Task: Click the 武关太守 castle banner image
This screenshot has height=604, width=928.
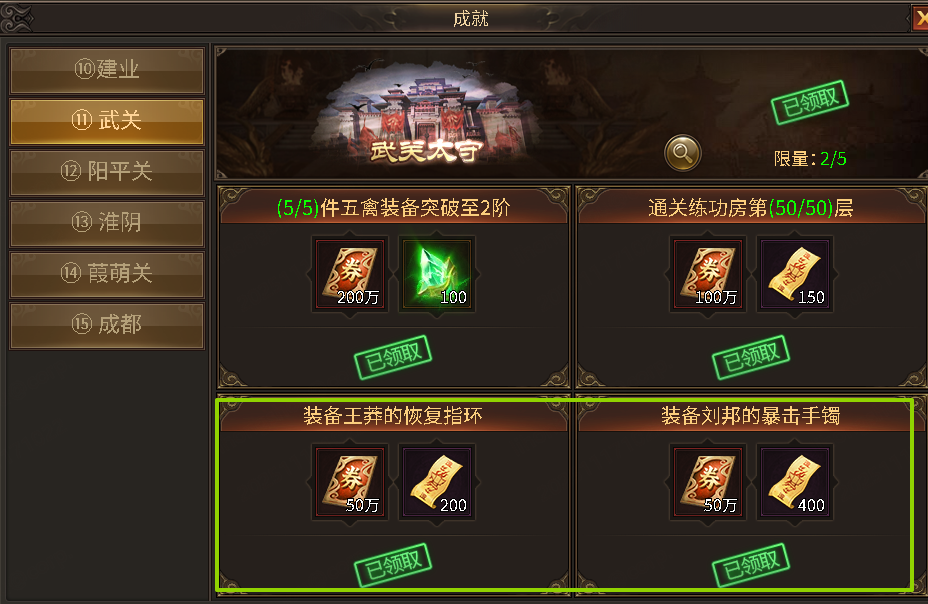Action: [x=424, y=119]
